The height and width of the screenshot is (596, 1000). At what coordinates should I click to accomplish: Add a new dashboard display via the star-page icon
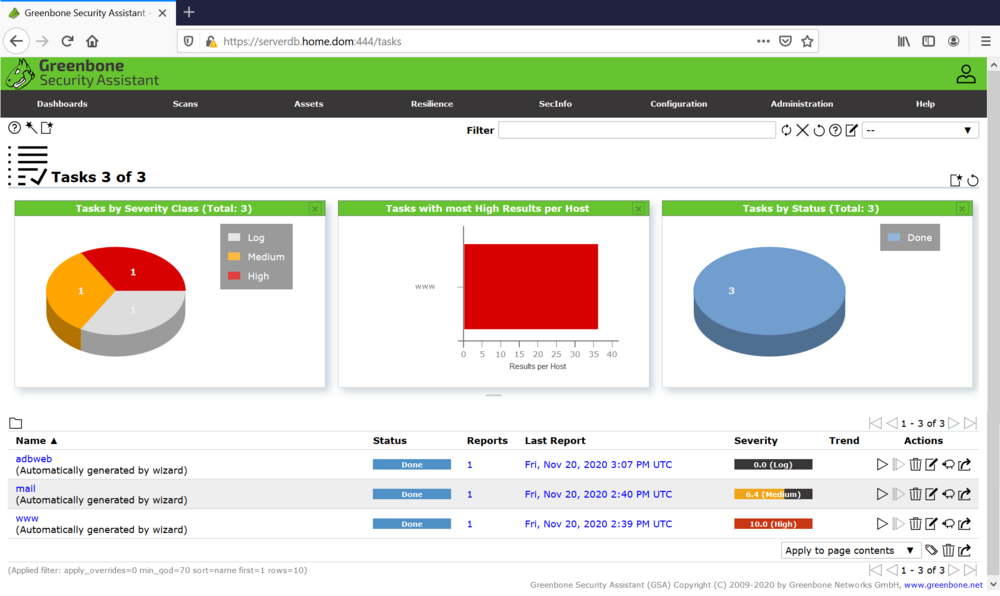[x=955, y=180]
